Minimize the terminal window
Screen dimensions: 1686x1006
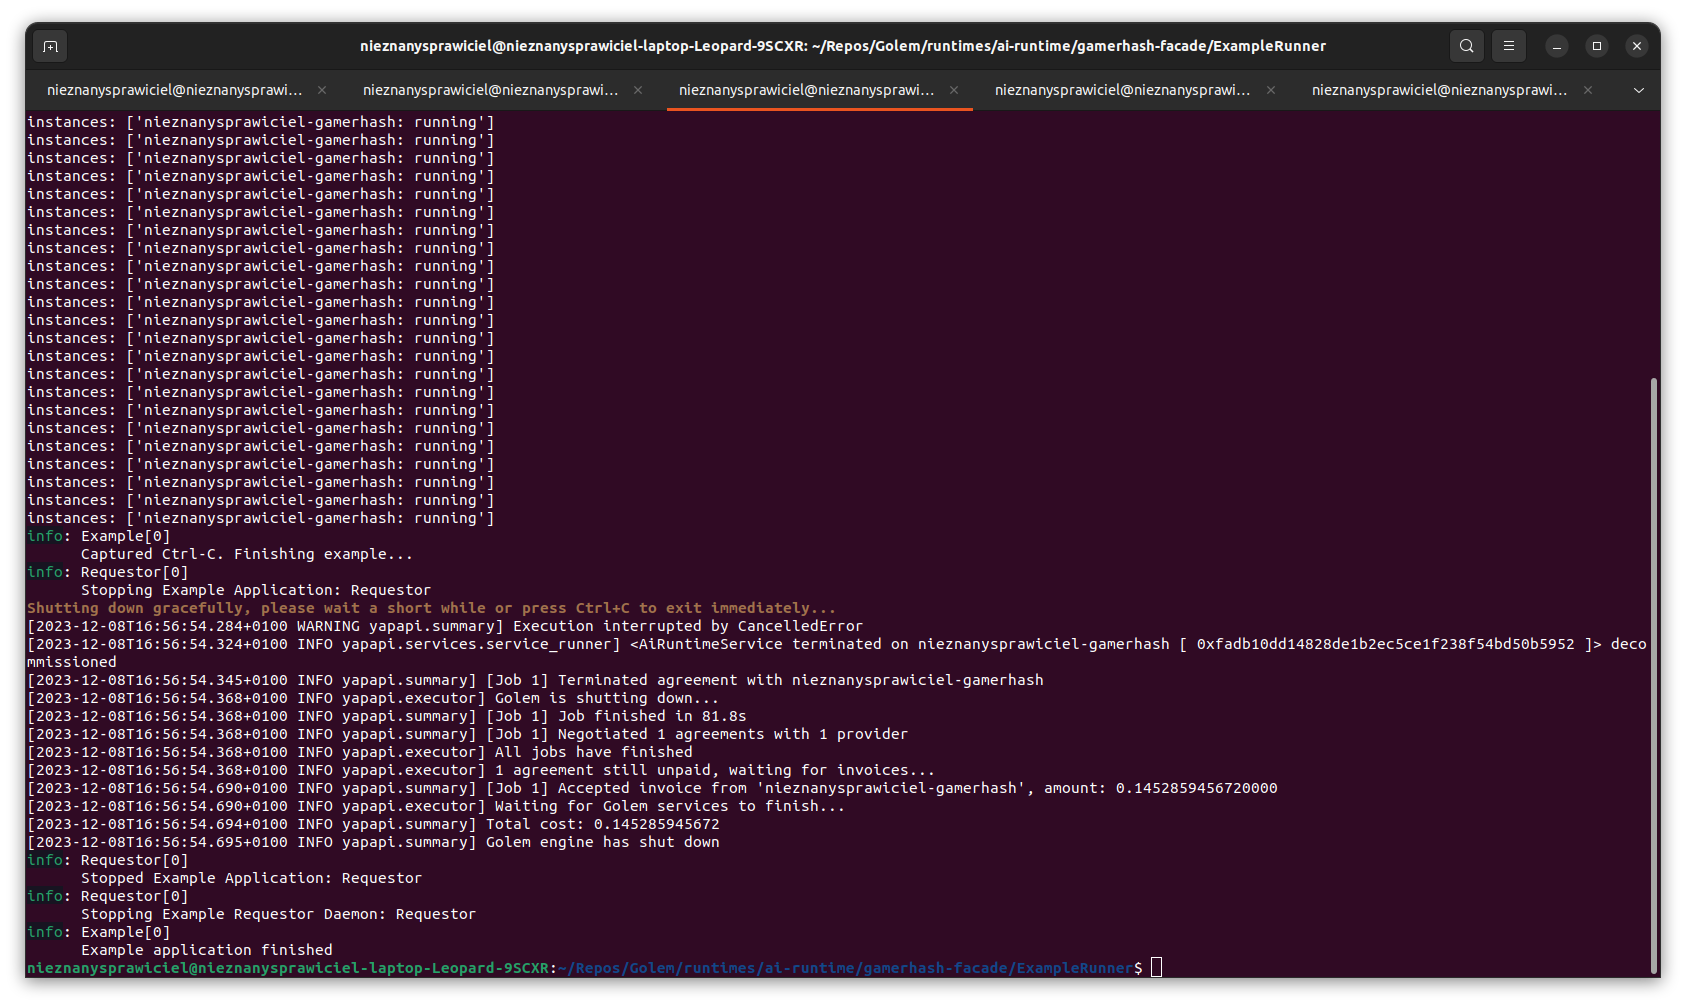[1557, 46]
